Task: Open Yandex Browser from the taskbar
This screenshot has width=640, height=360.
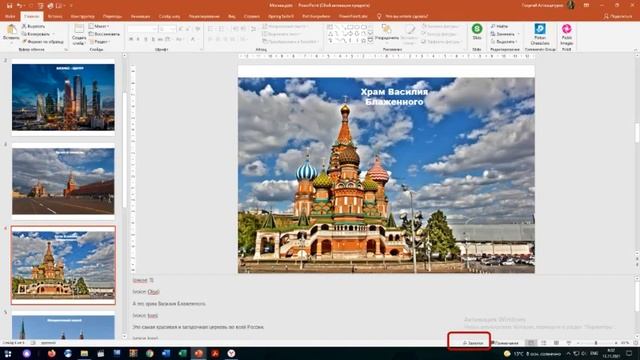Action: tap(231, 353)
